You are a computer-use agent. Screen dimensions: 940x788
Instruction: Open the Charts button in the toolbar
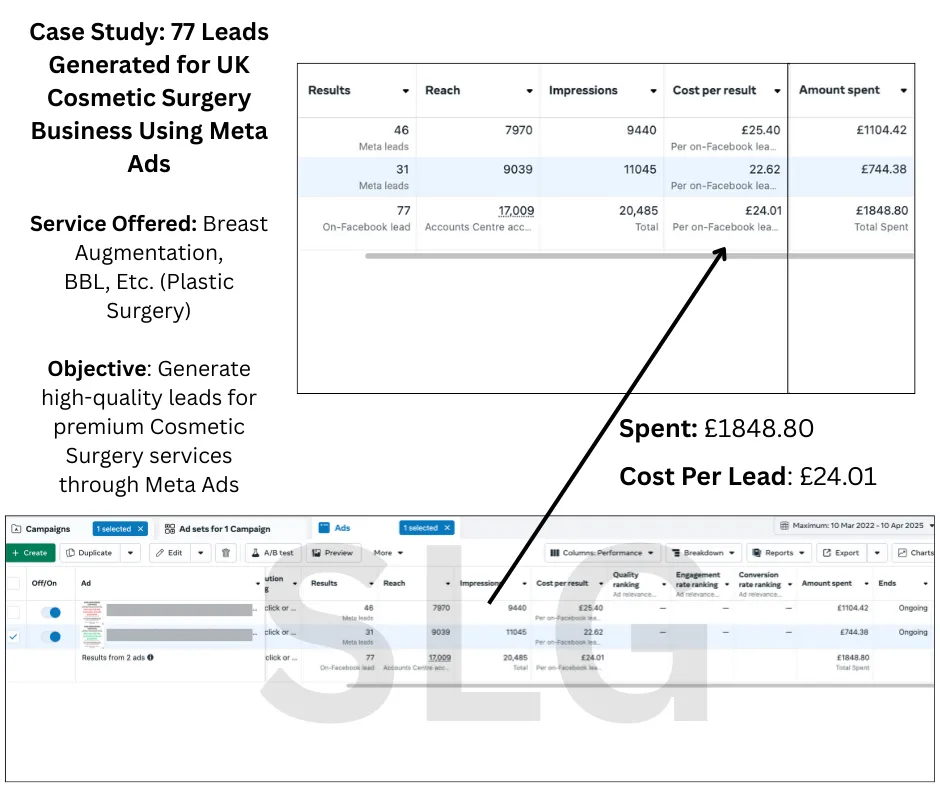pos(915,553)
